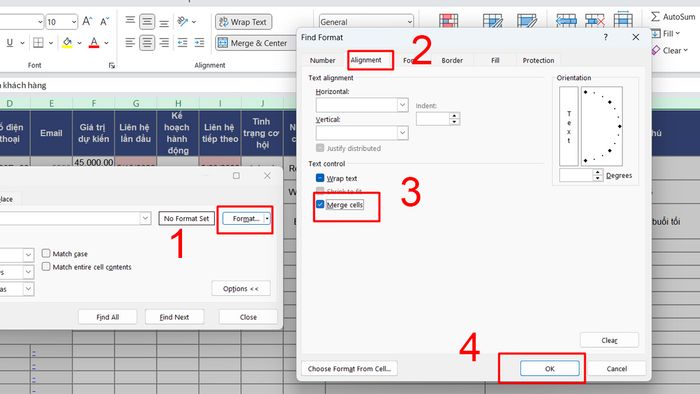Click the Indent value field

pyautogui.click(x=432, y=119)
